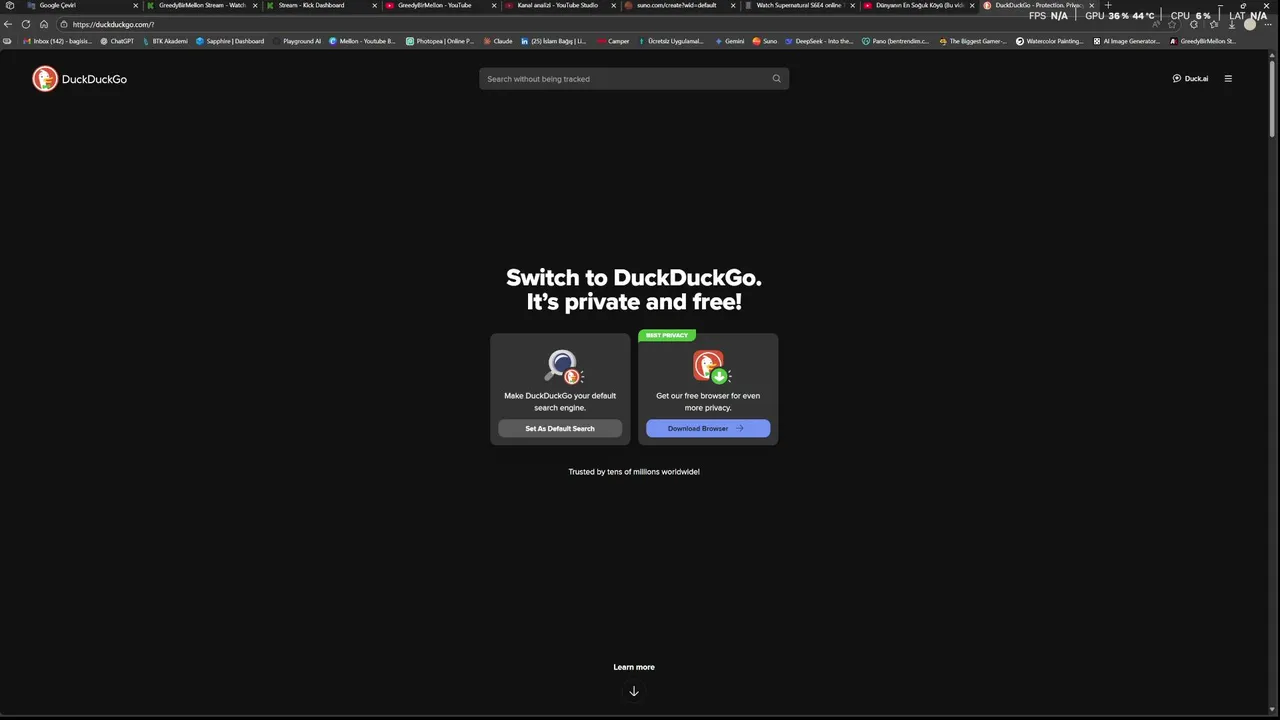Image resolution: width=1280 pixels, height=720 pixels.
Task: Open the ChatGPT bookmark
Action: click(x=117, y=42)
